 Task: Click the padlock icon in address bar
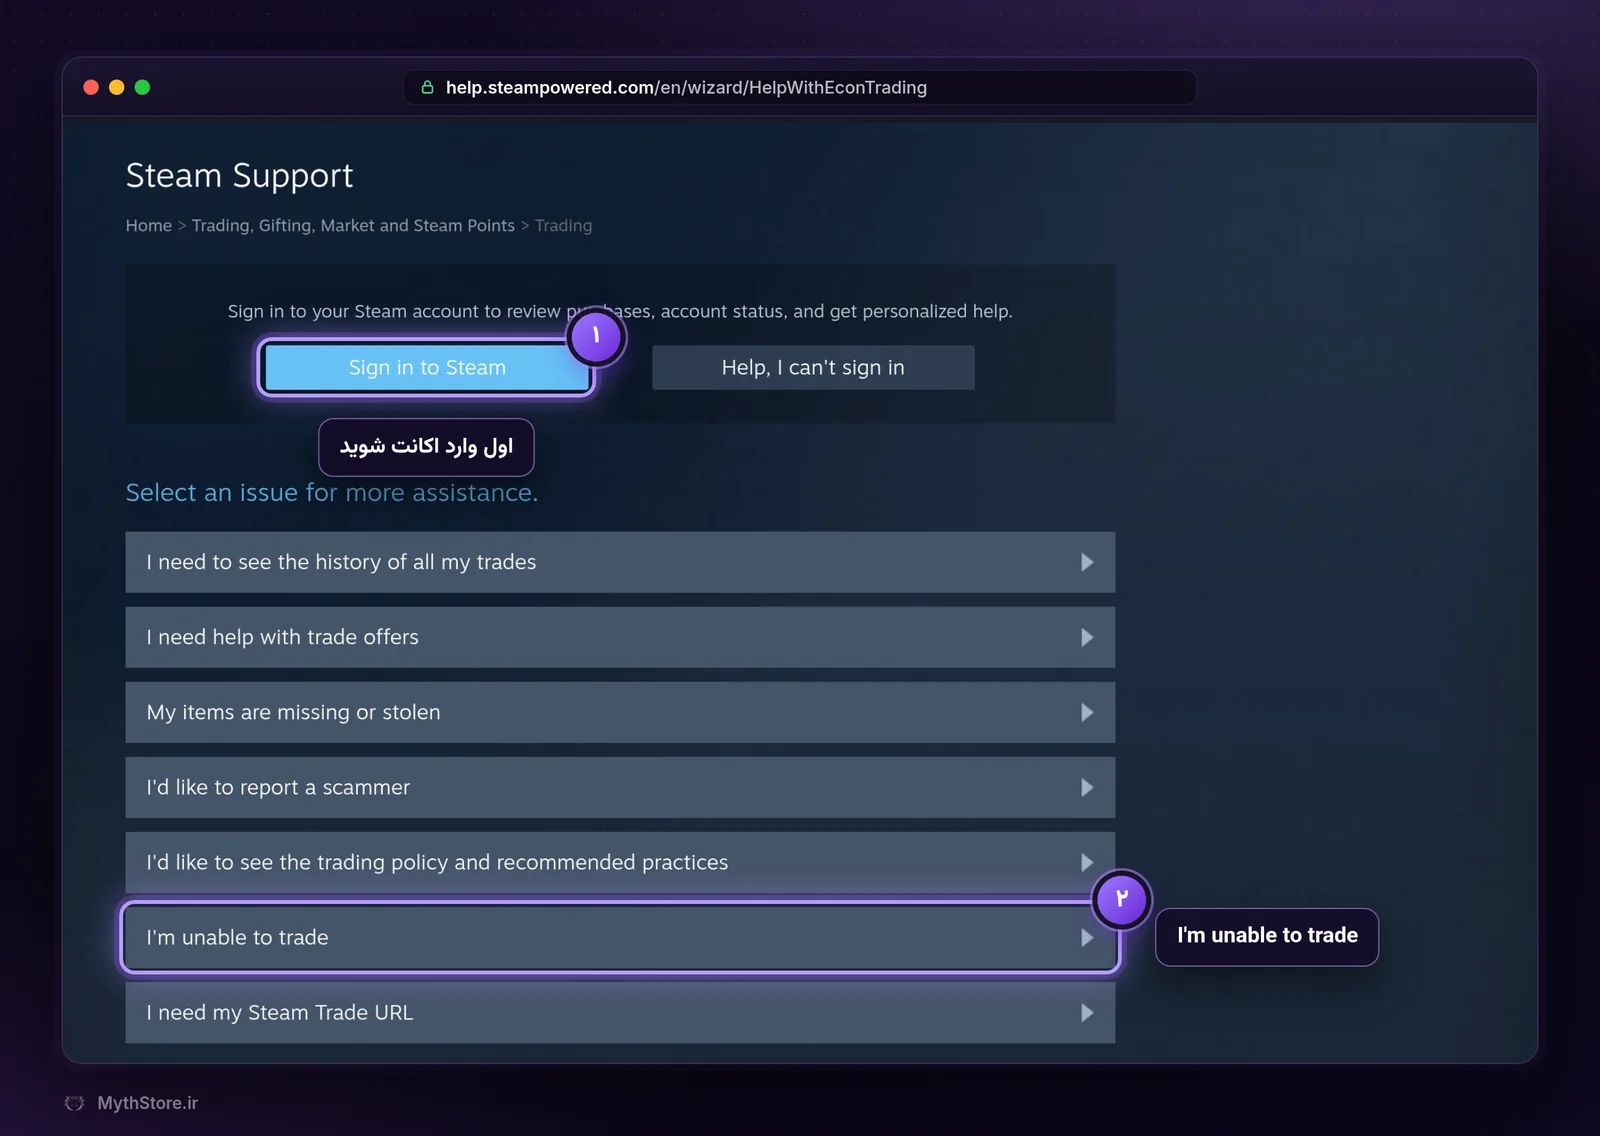pyautogui.click(x=427, y=87)
